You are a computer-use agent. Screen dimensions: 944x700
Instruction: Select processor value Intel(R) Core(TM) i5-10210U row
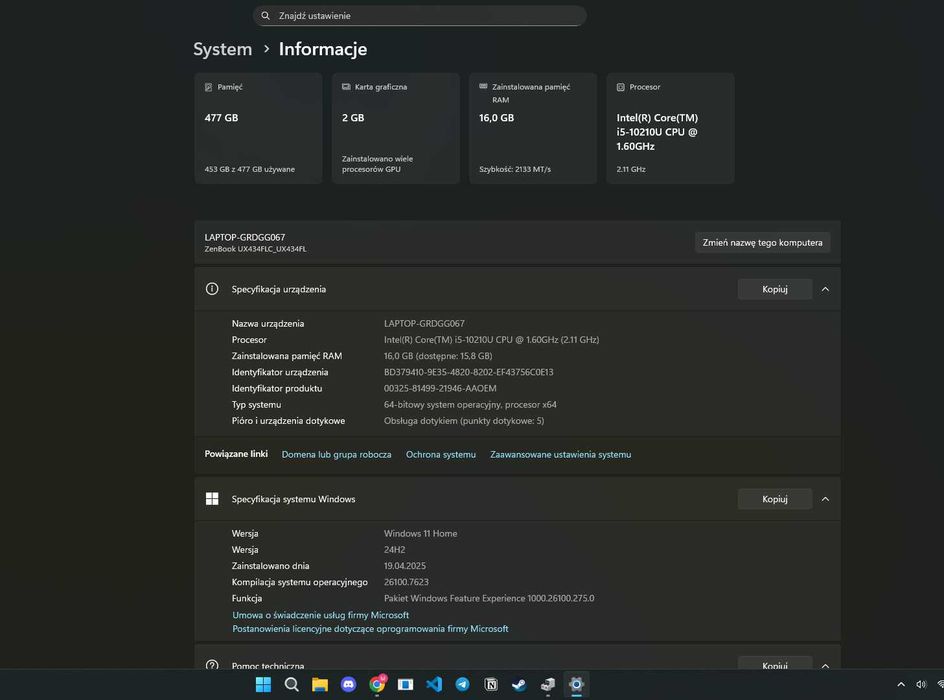click(x=491, y=339)
